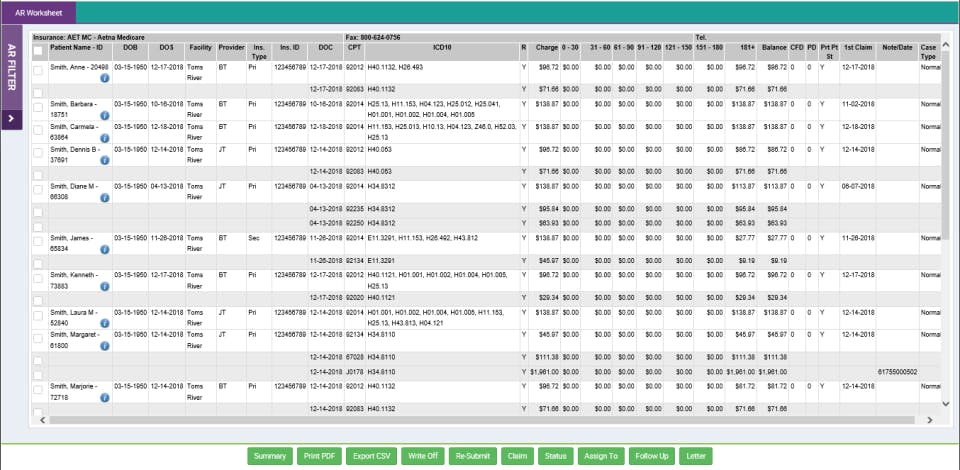Click the Re-Submit button
This screenshot has height=470, width=960.
click(473, 456)
